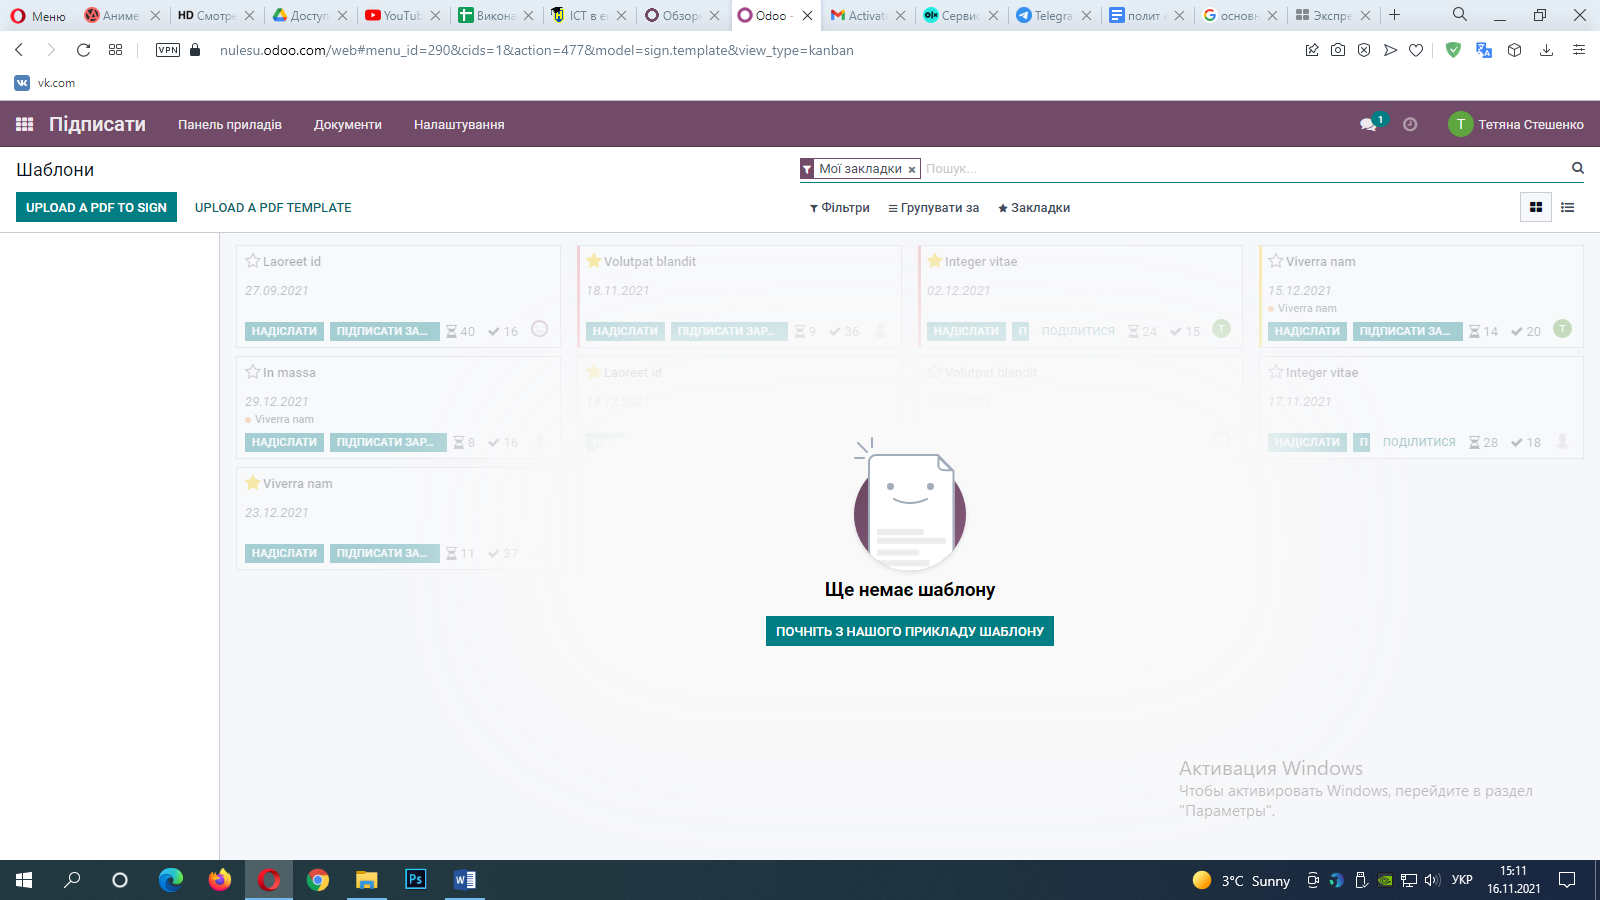Click Upload a PDF to Sign button

point(96,207)
